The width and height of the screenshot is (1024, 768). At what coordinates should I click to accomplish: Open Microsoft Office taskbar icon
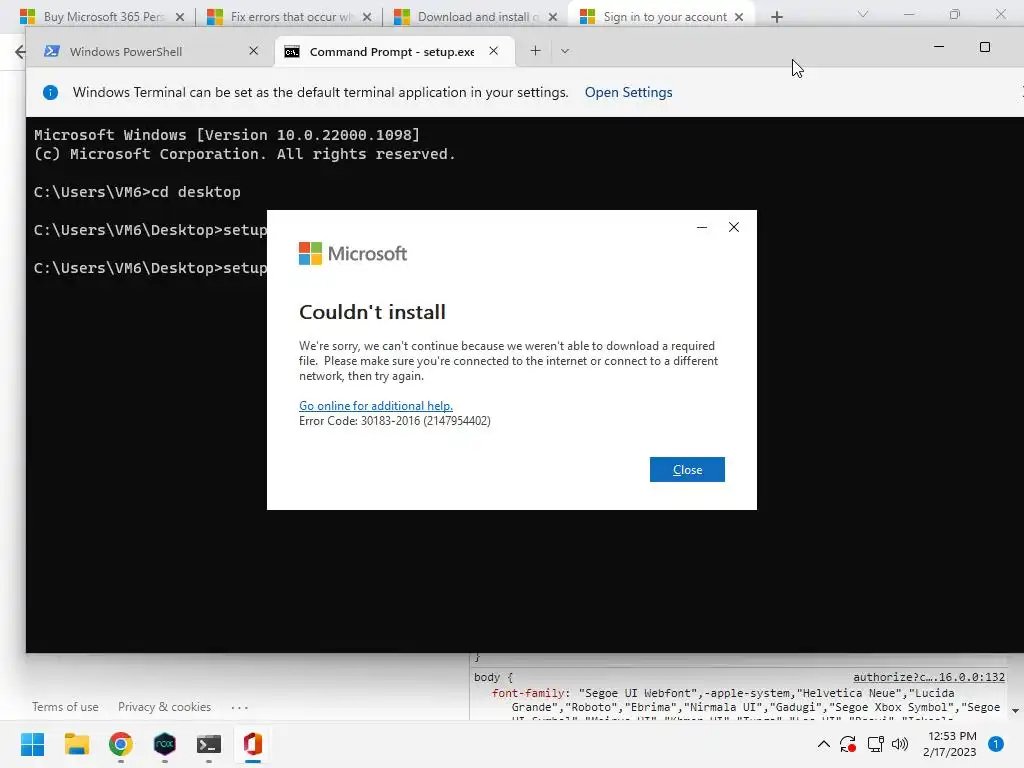pyautogui.click(x=253, y=744)
